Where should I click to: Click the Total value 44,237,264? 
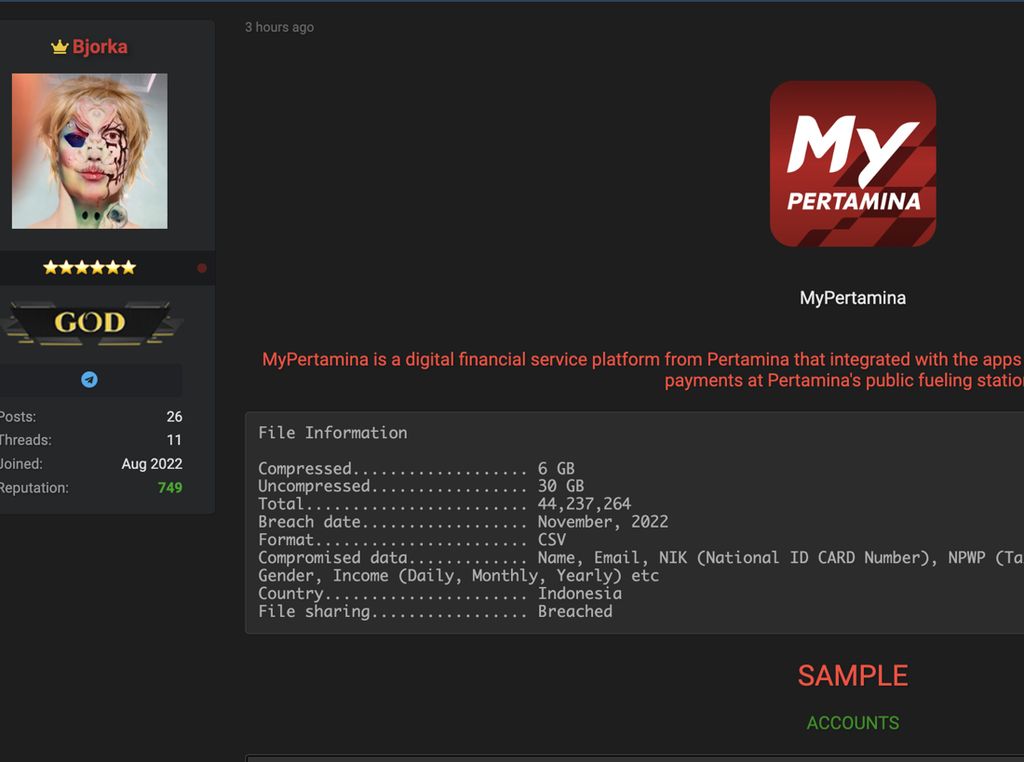(584, 504)
